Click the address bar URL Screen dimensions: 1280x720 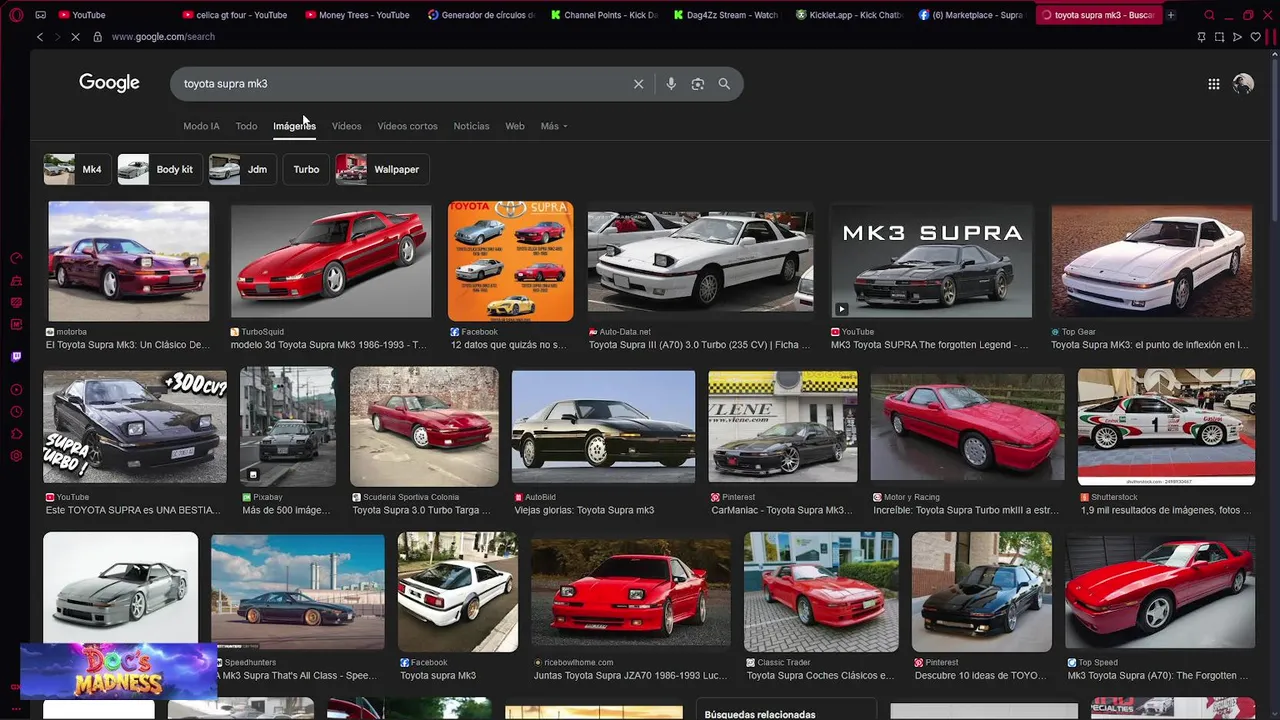pyautogui.click(x=163, y=37)
